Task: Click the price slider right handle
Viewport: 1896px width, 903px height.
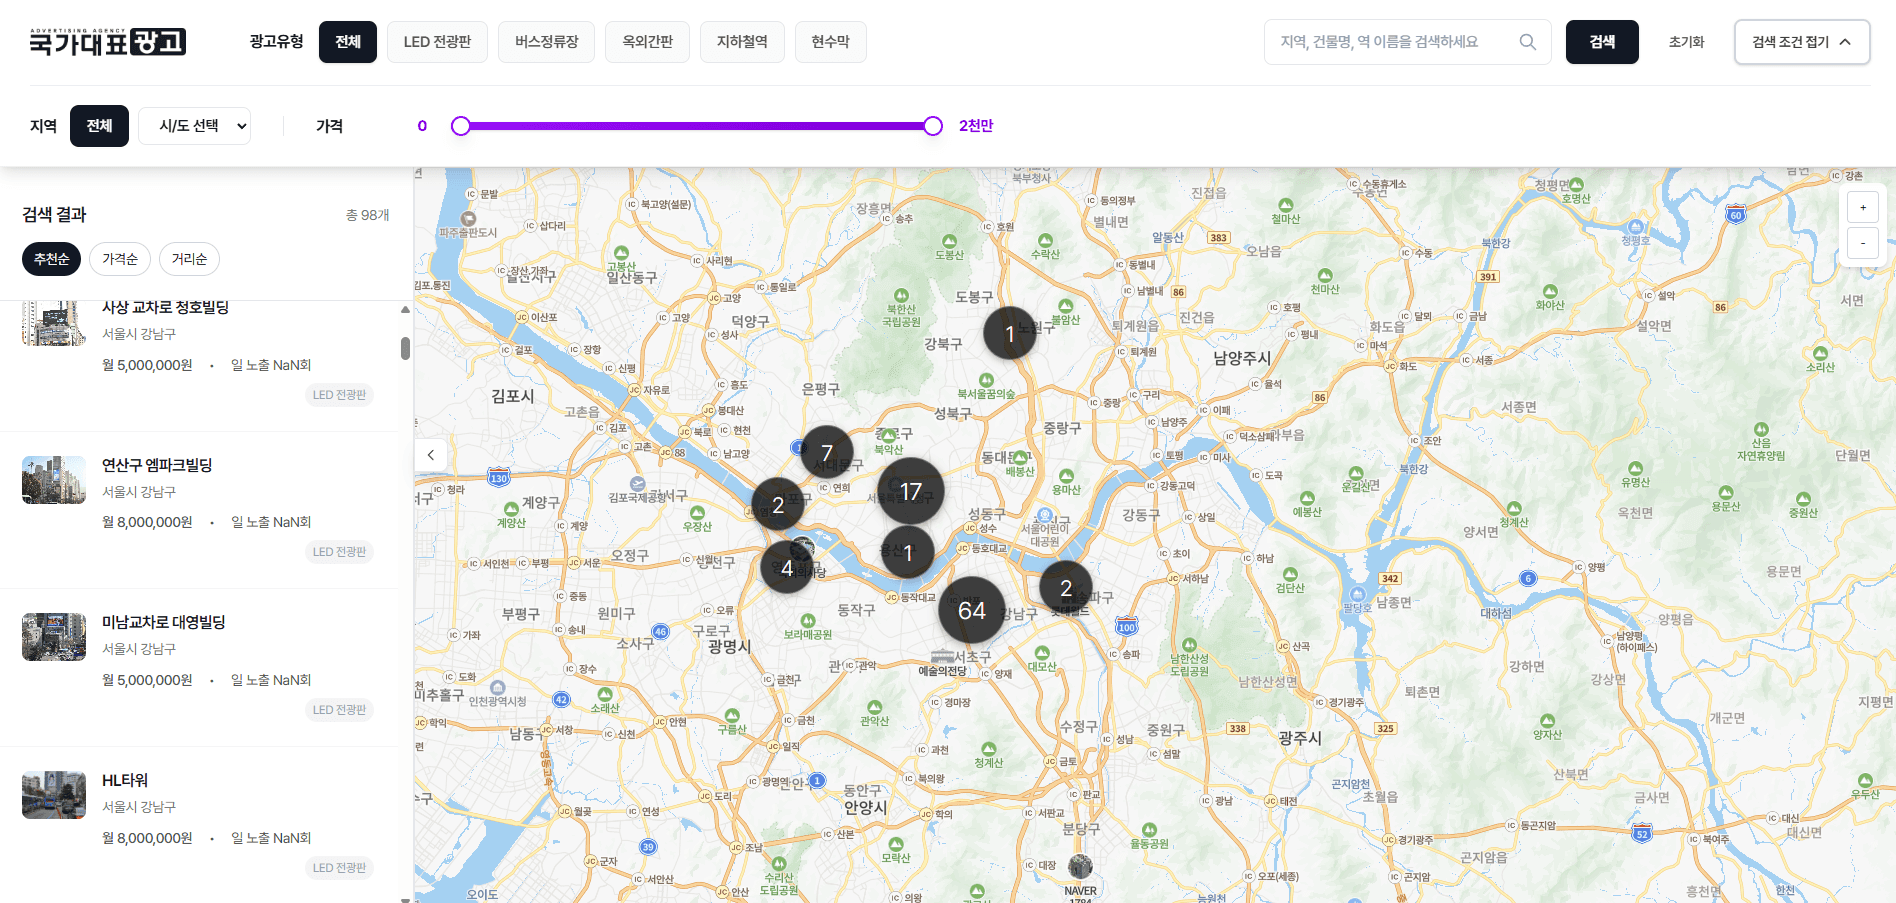Action: [x=933, y=126]
